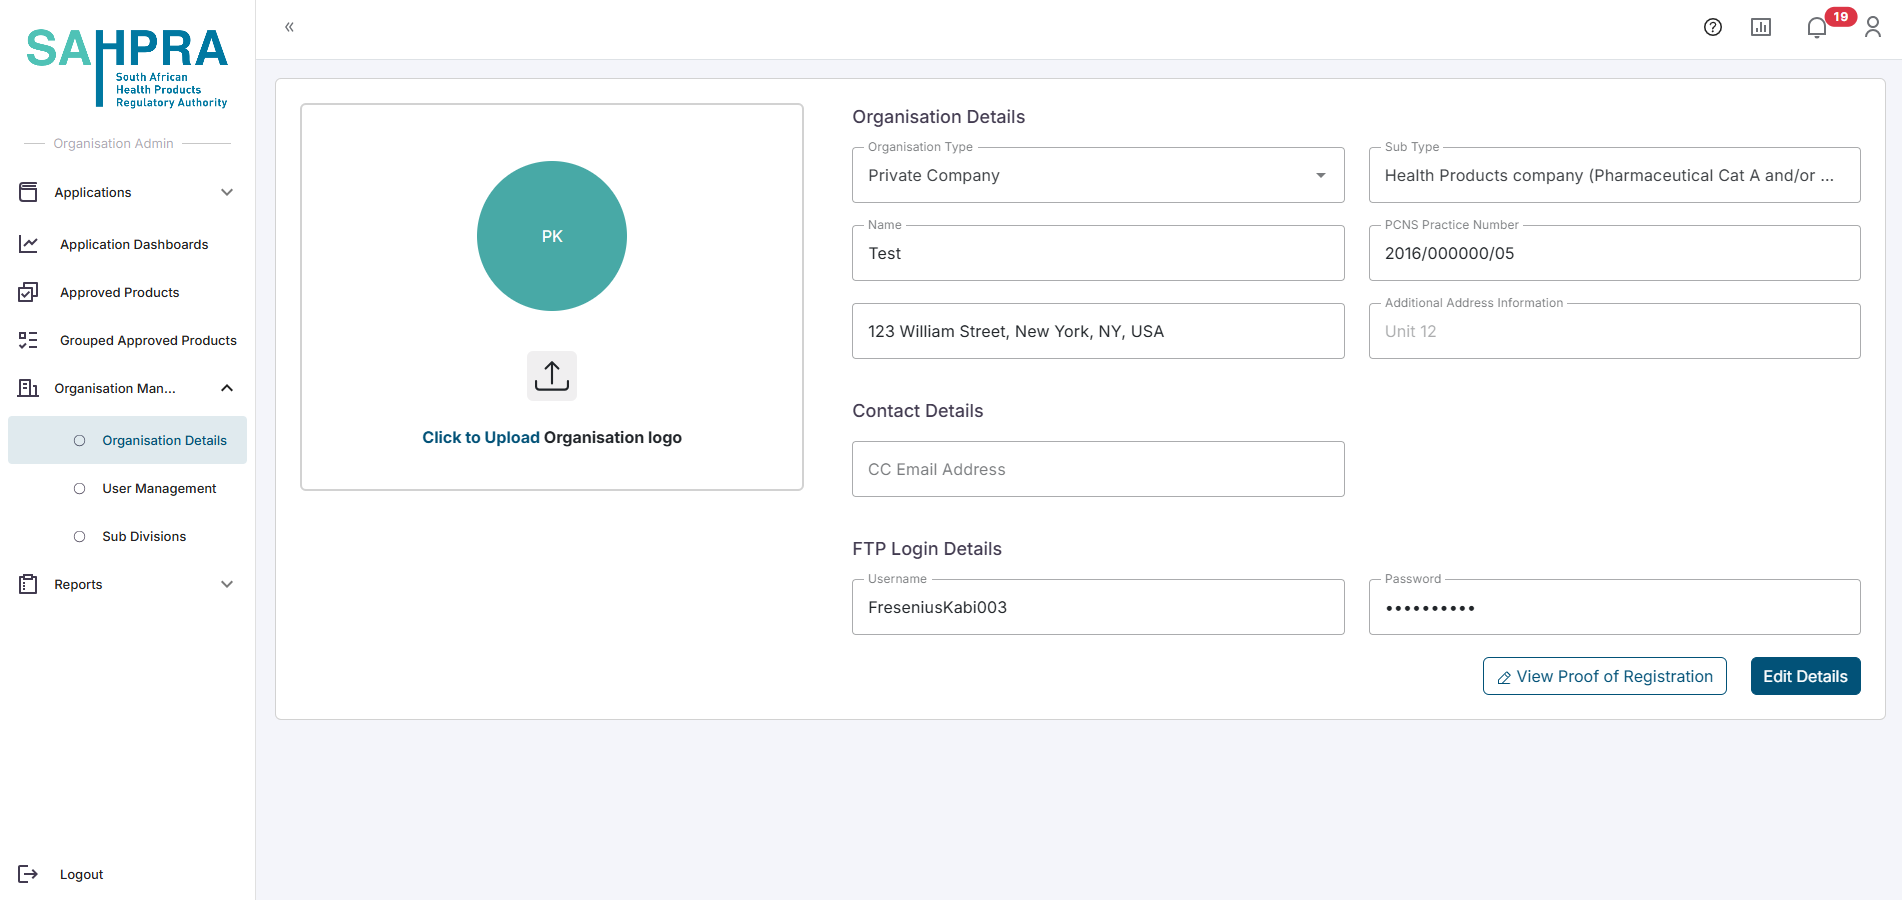Image resolution: width=1902 pixels, height=900 pixels.
Task: Open Application Dashboards menu item
Action: 134,244
